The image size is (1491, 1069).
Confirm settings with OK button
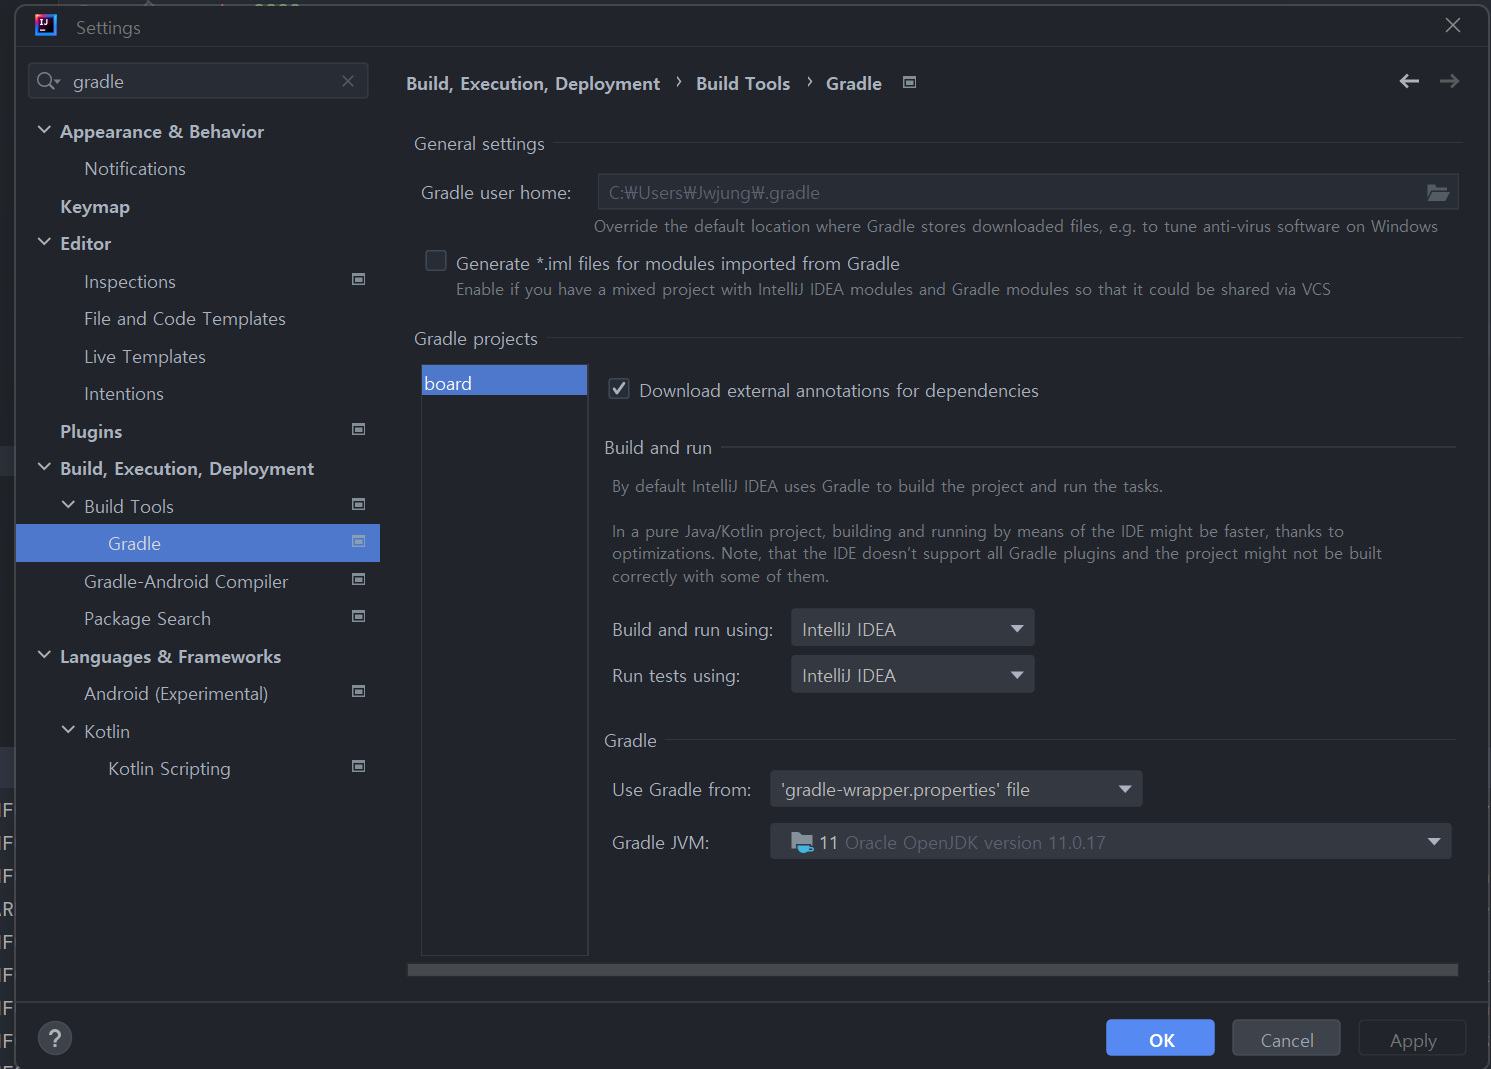click(1160, 1038)
